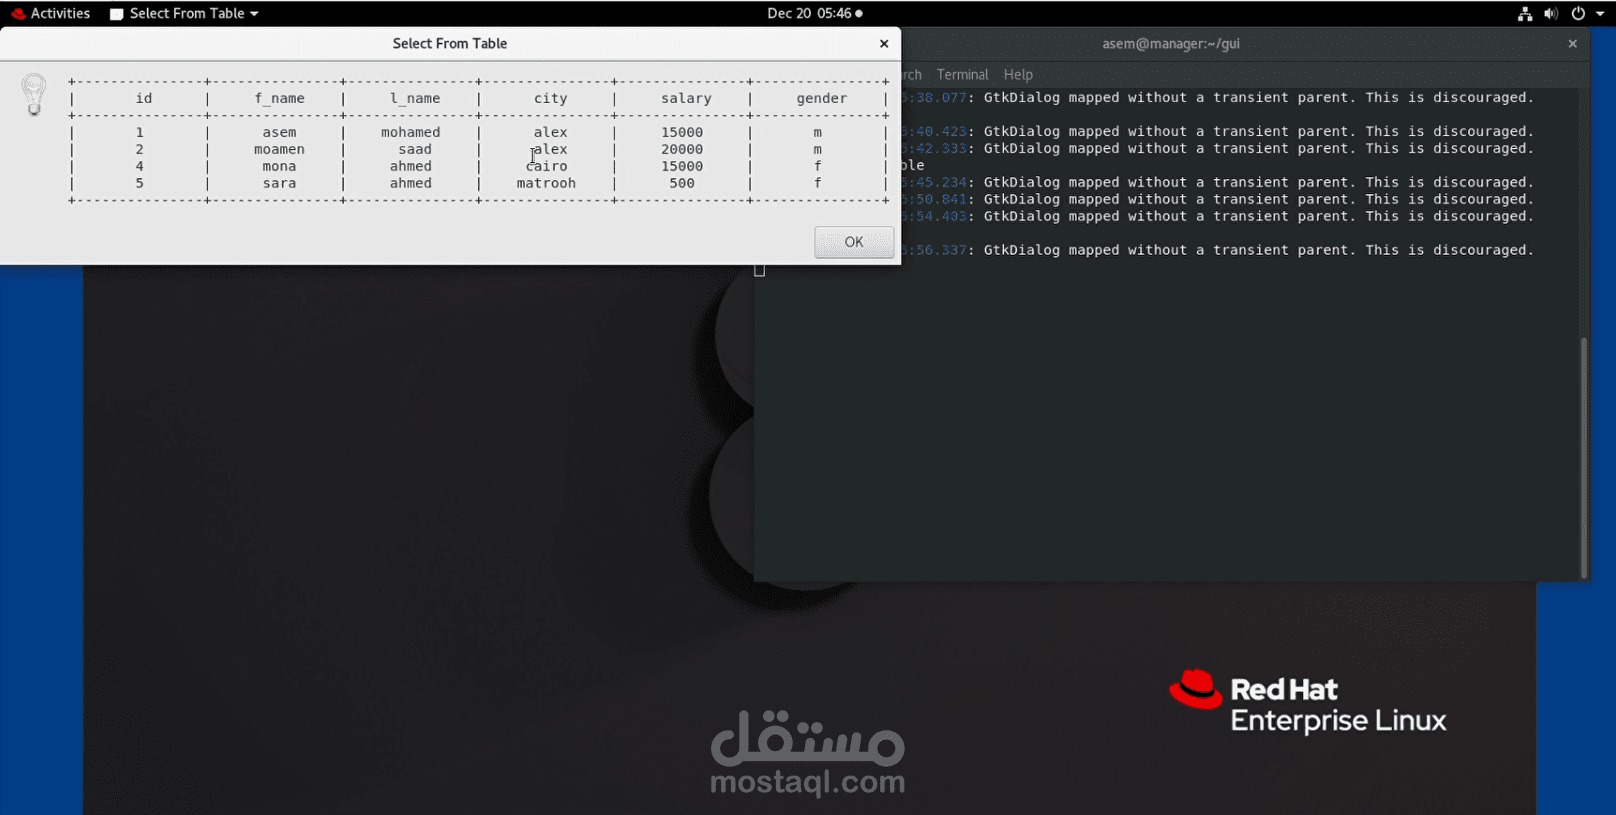Viewport: 1616px width, 815px height.
Task: Click the id value 4
Action: pos(139,166)
